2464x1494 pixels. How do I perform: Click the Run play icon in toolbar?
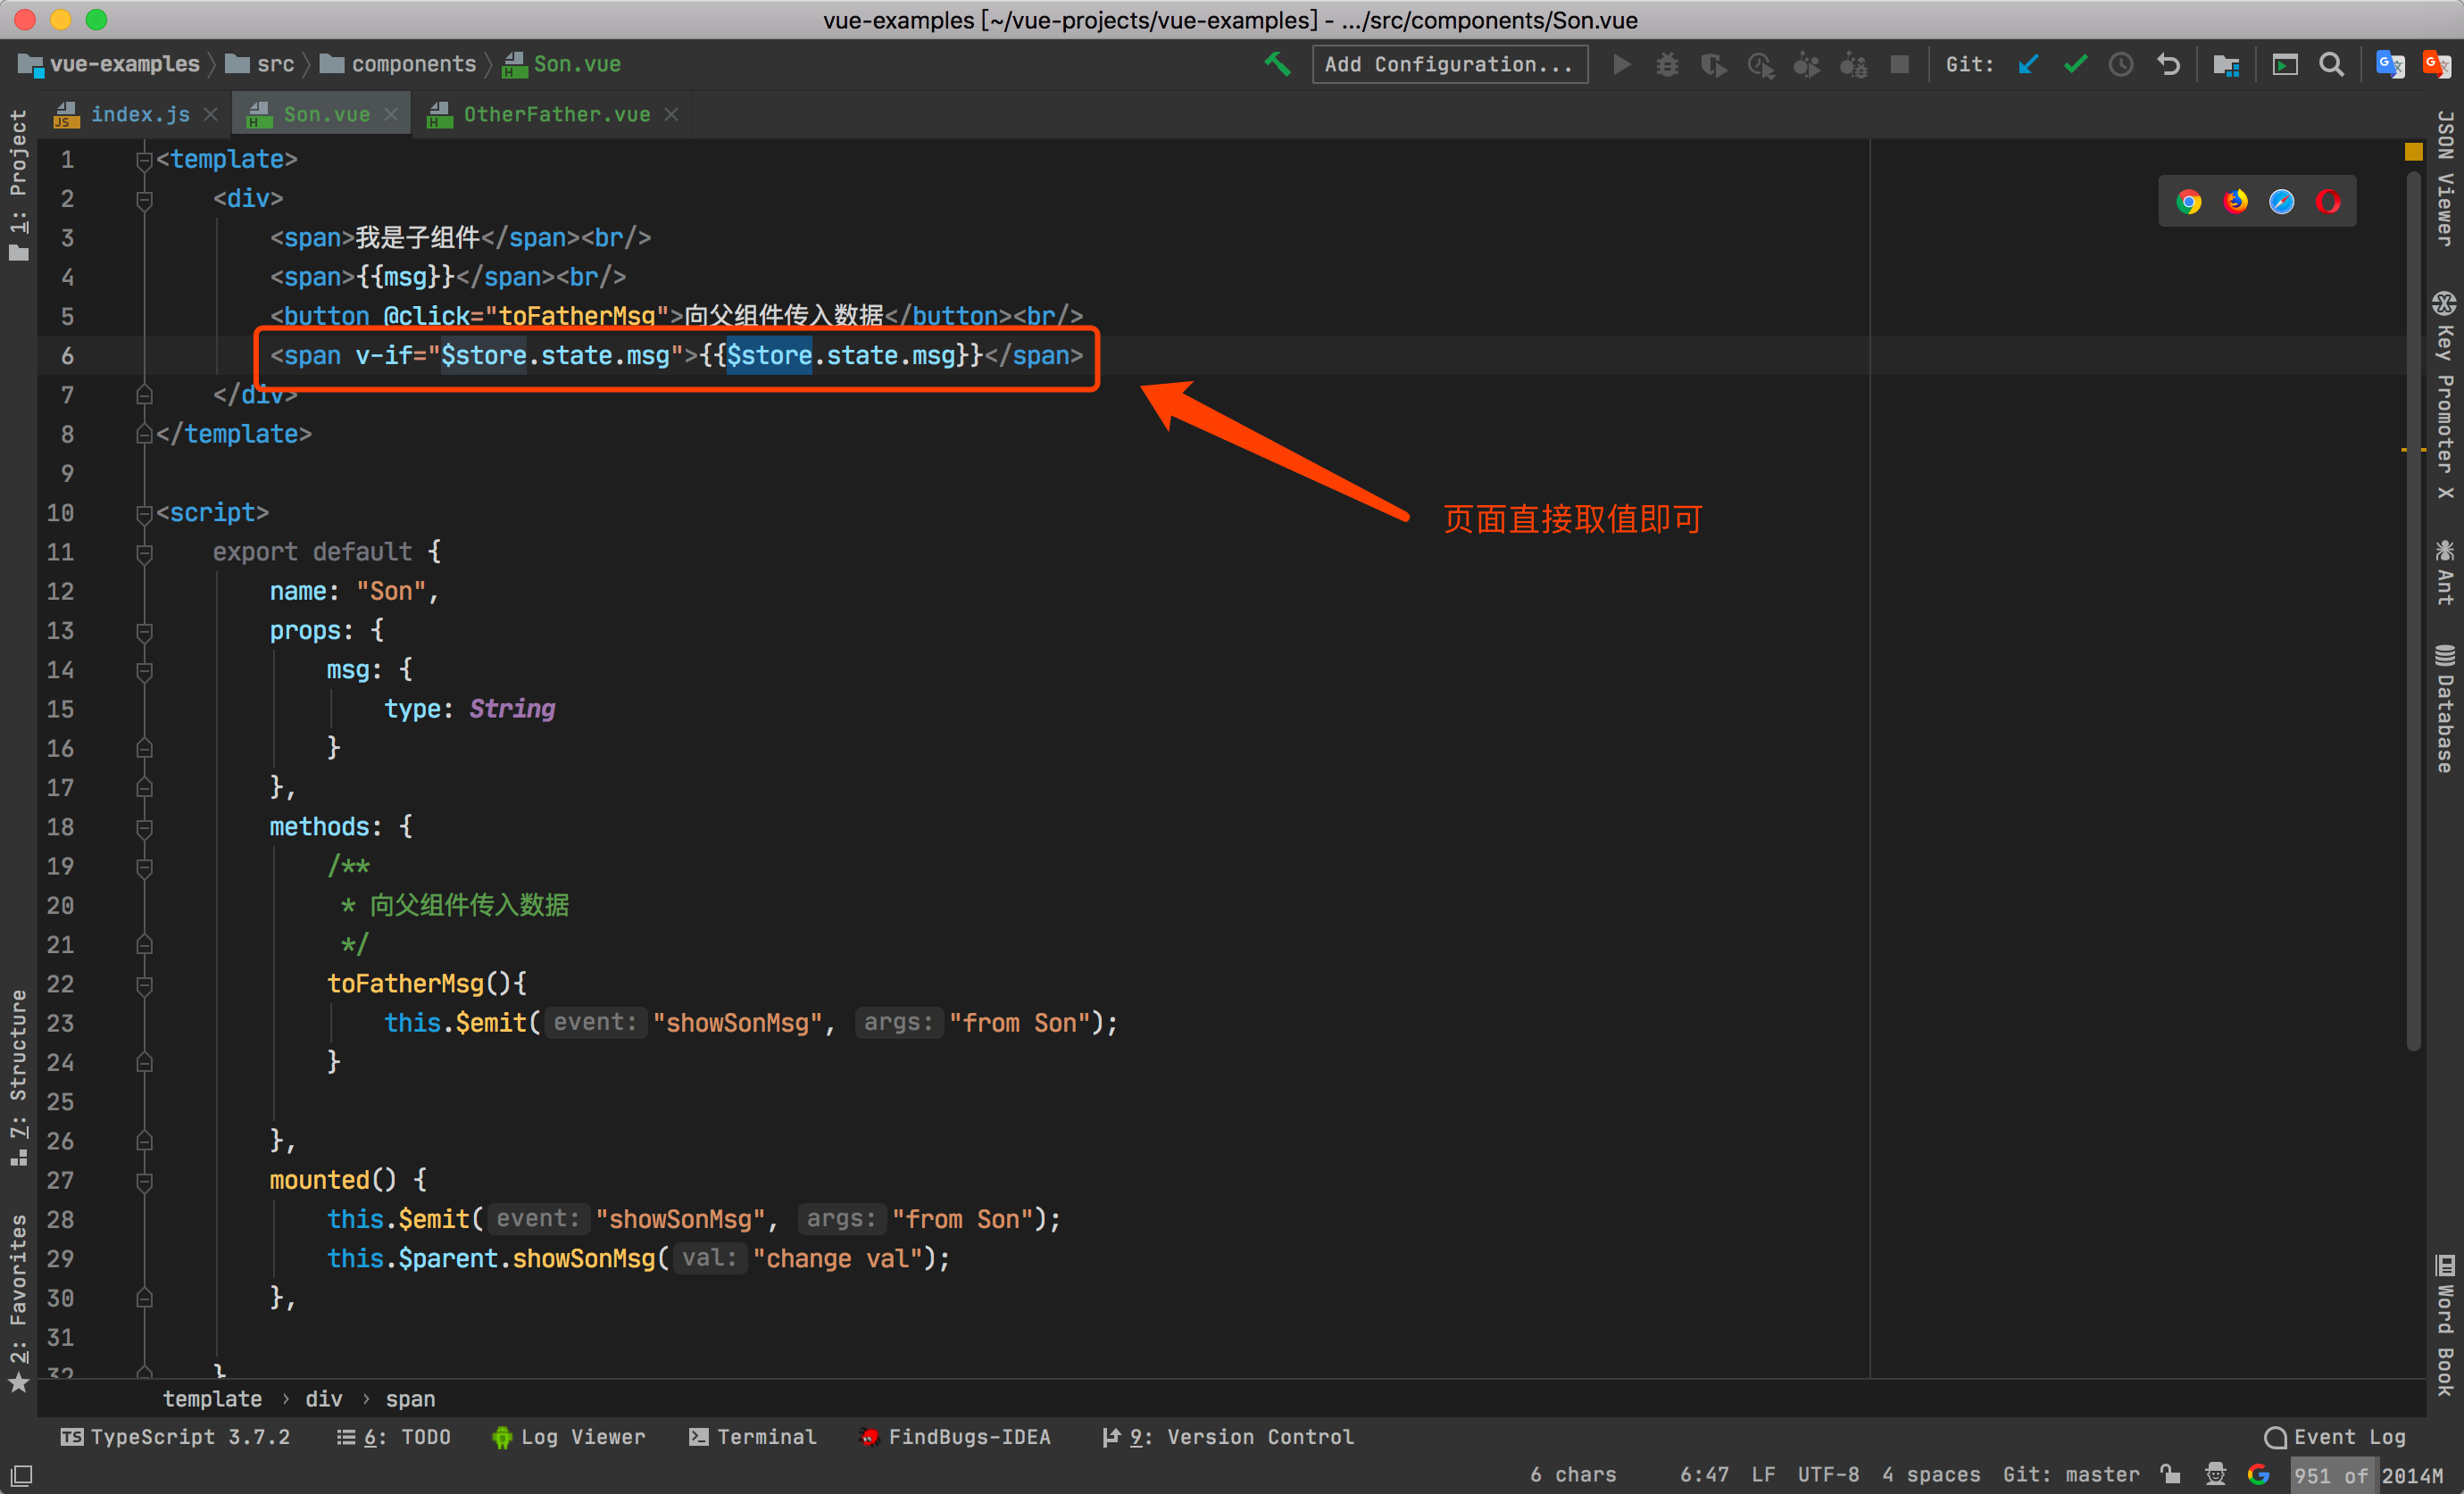pos(1622,65)
